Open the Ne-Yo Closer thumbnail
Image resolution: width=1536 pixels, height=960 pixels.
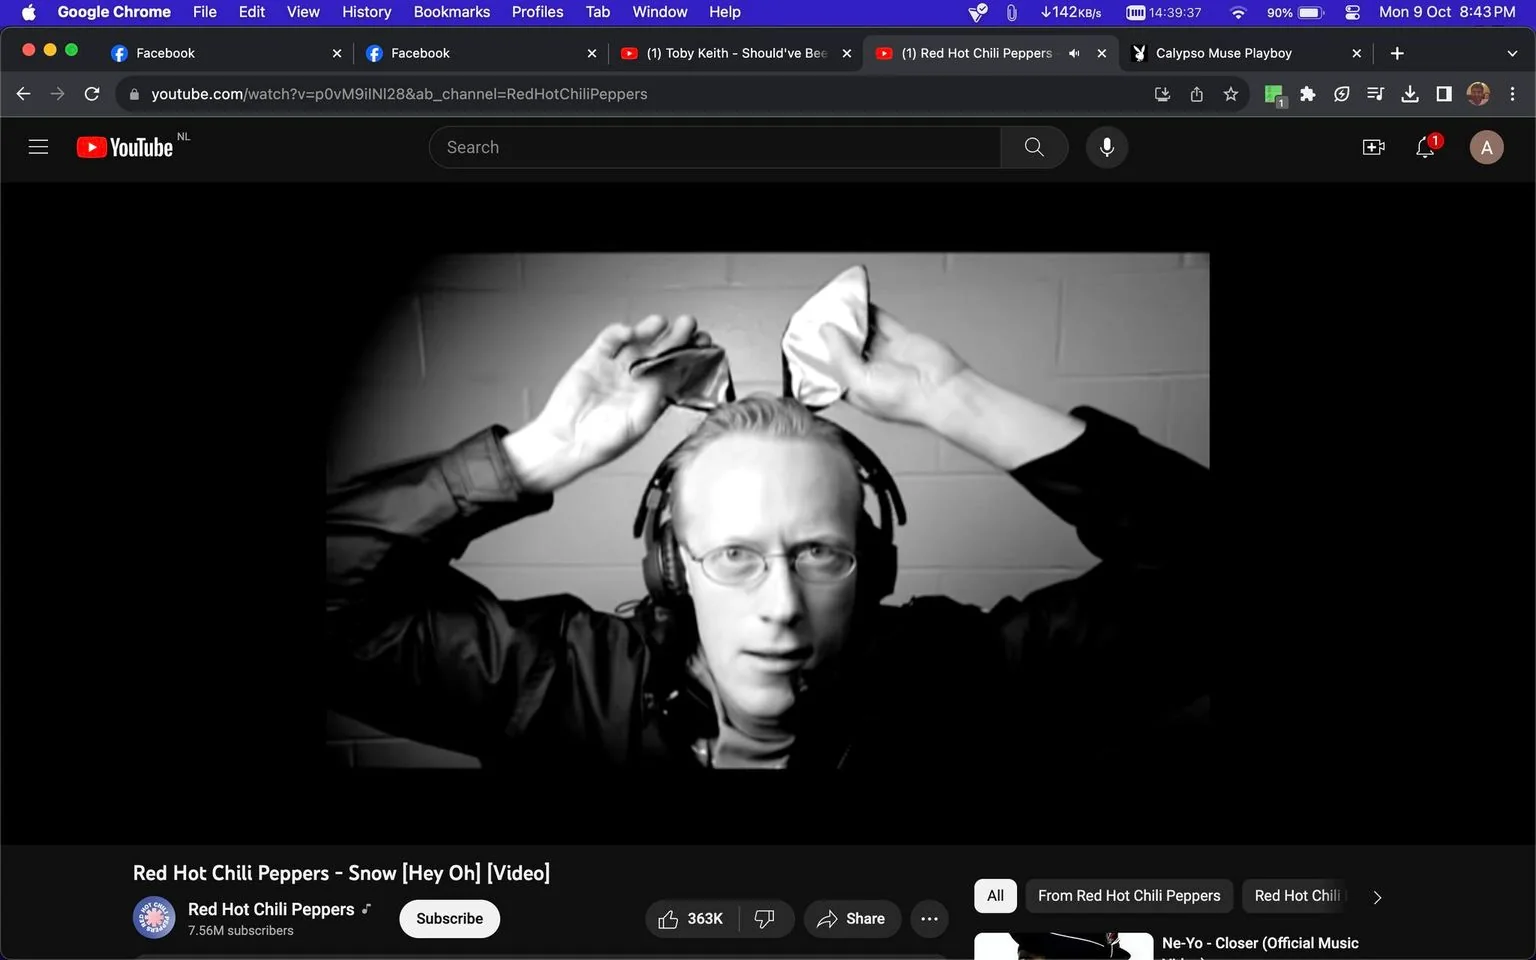tap(1064, 946)
